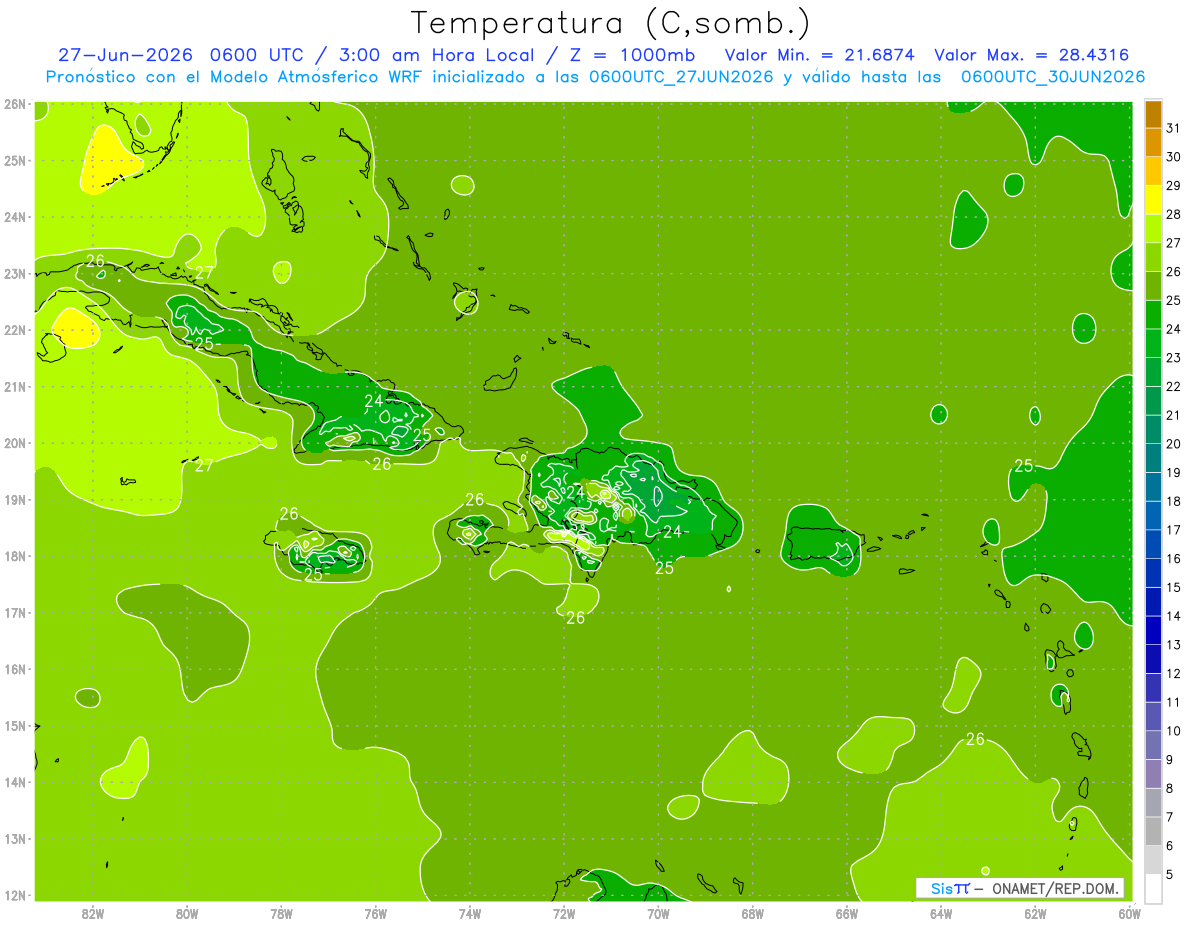The width and height of the screenshot is (1200, 927).
Task: Click the "31" value on the color scale
Action: pyautogui.click(x=1173, y=128)
